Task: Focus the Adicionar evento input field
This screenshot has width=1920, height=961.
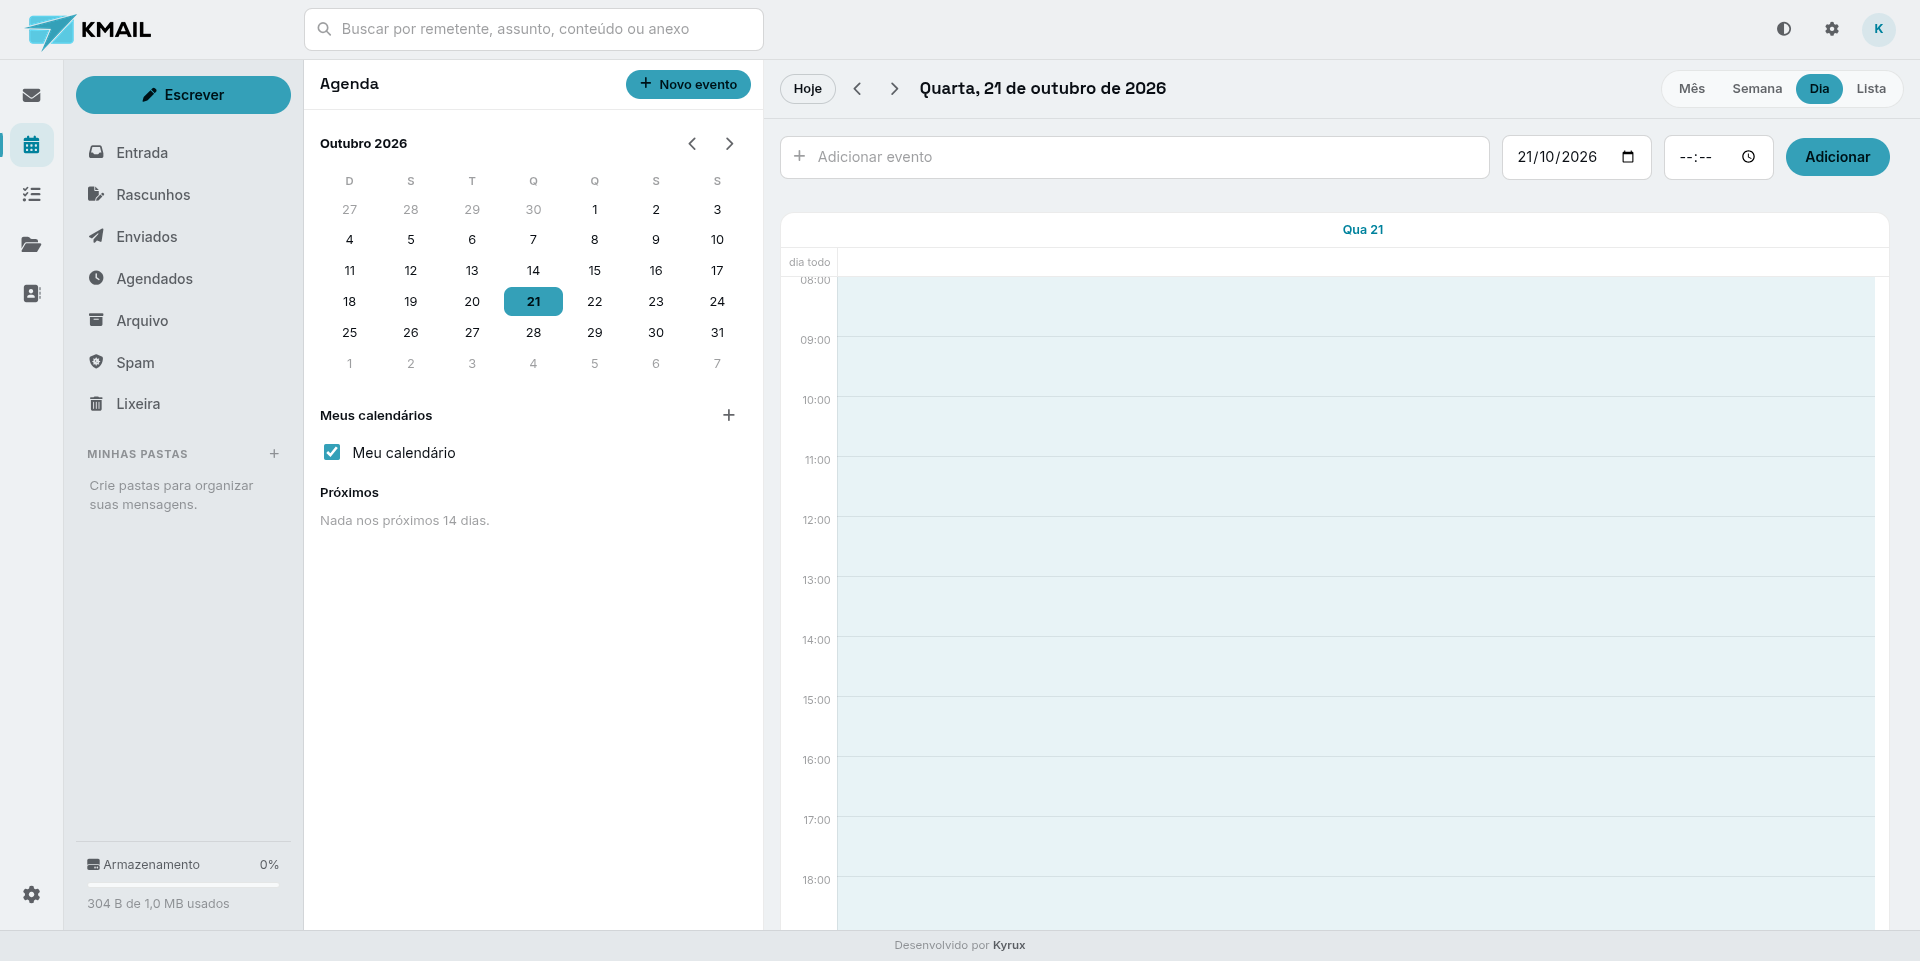Action: tap(1135, 157)
